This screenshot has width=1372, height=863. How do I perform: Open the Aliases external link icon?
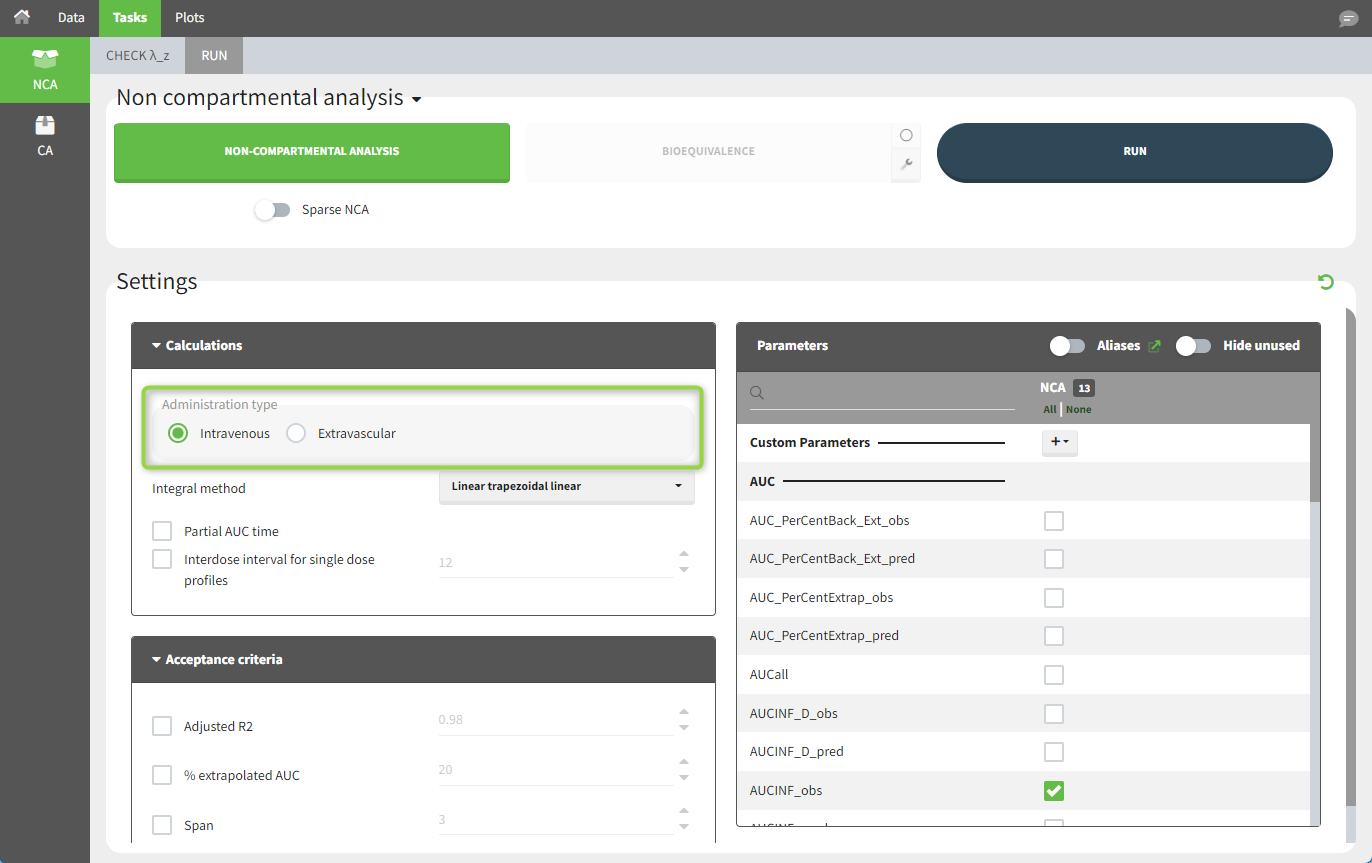(x=1154, y=346)
